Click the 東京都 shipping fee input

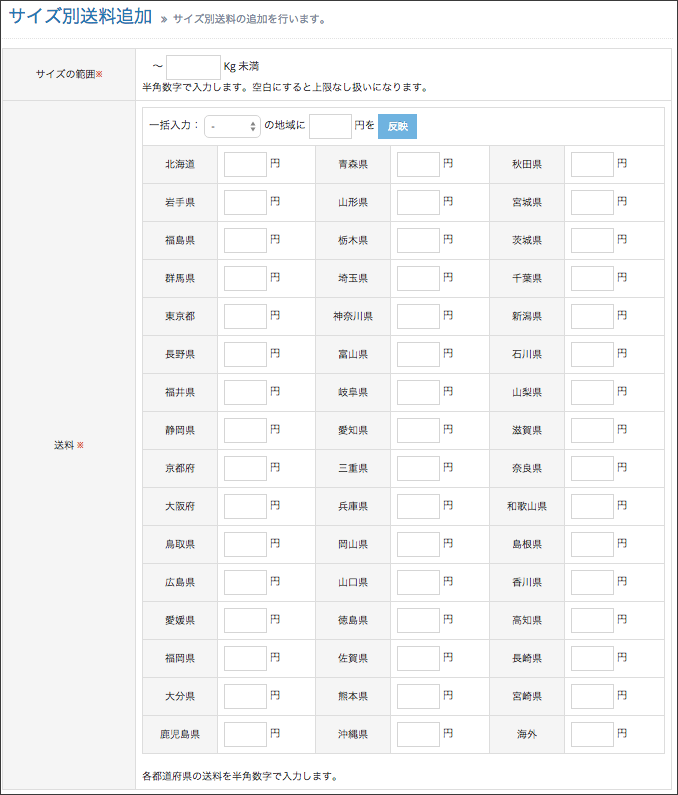tap(245, 316)
